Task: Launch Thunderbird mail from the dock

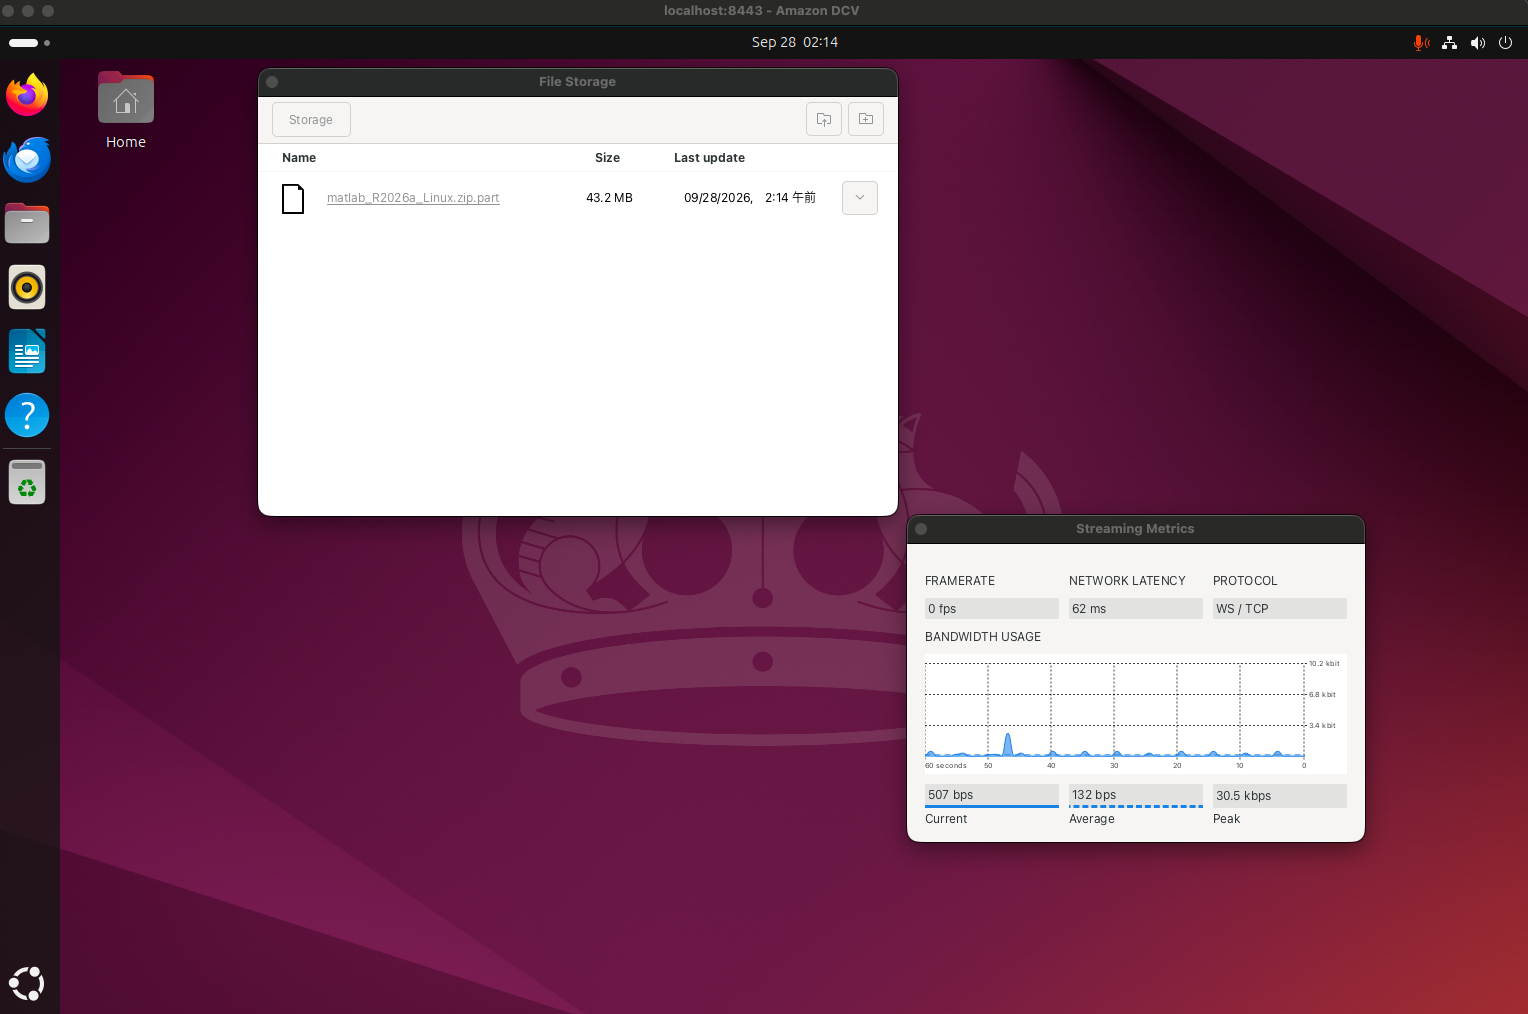Action: [27, 160]
